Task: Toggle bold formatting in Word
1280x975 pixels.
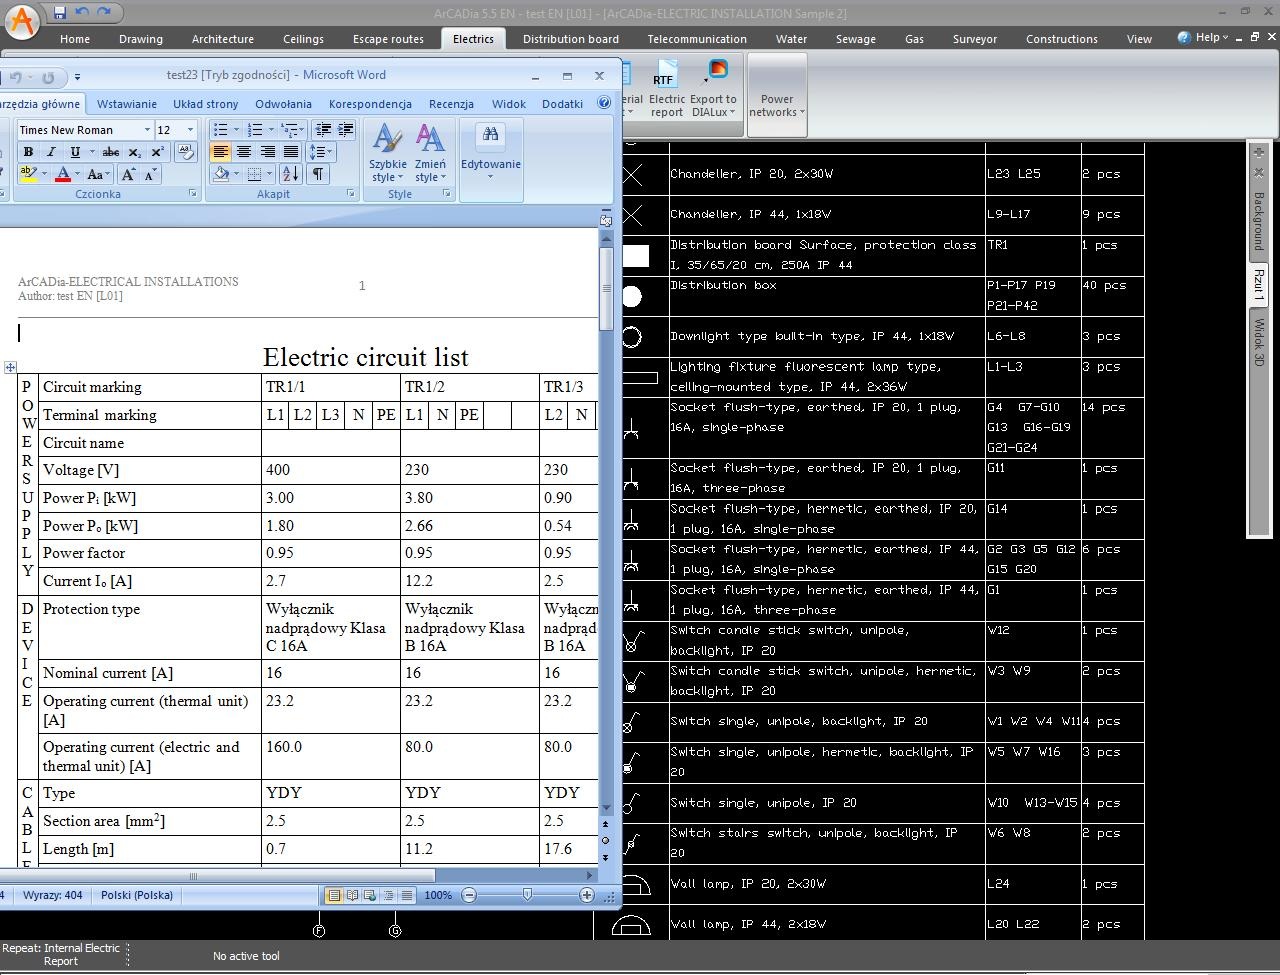Action: (28, 152)
